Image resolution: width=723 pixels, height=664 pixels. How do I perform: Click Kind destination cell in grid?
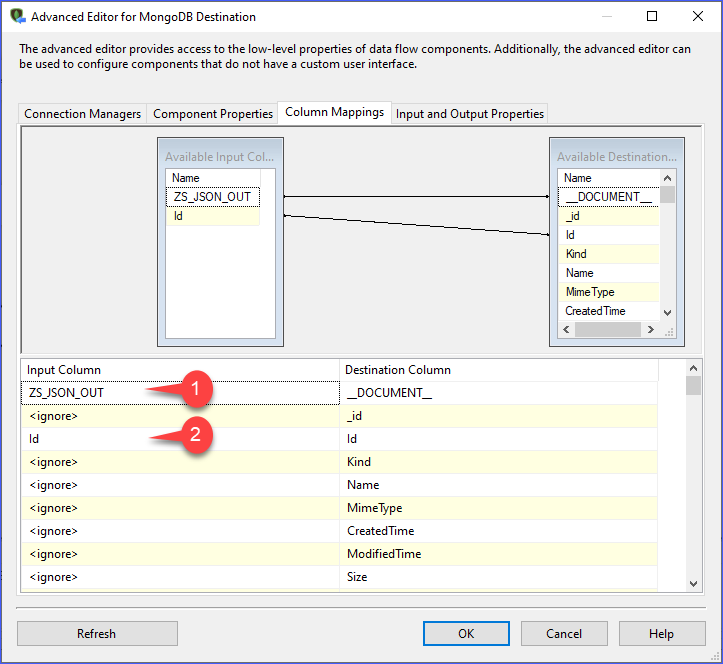click(x=499, y=462)
